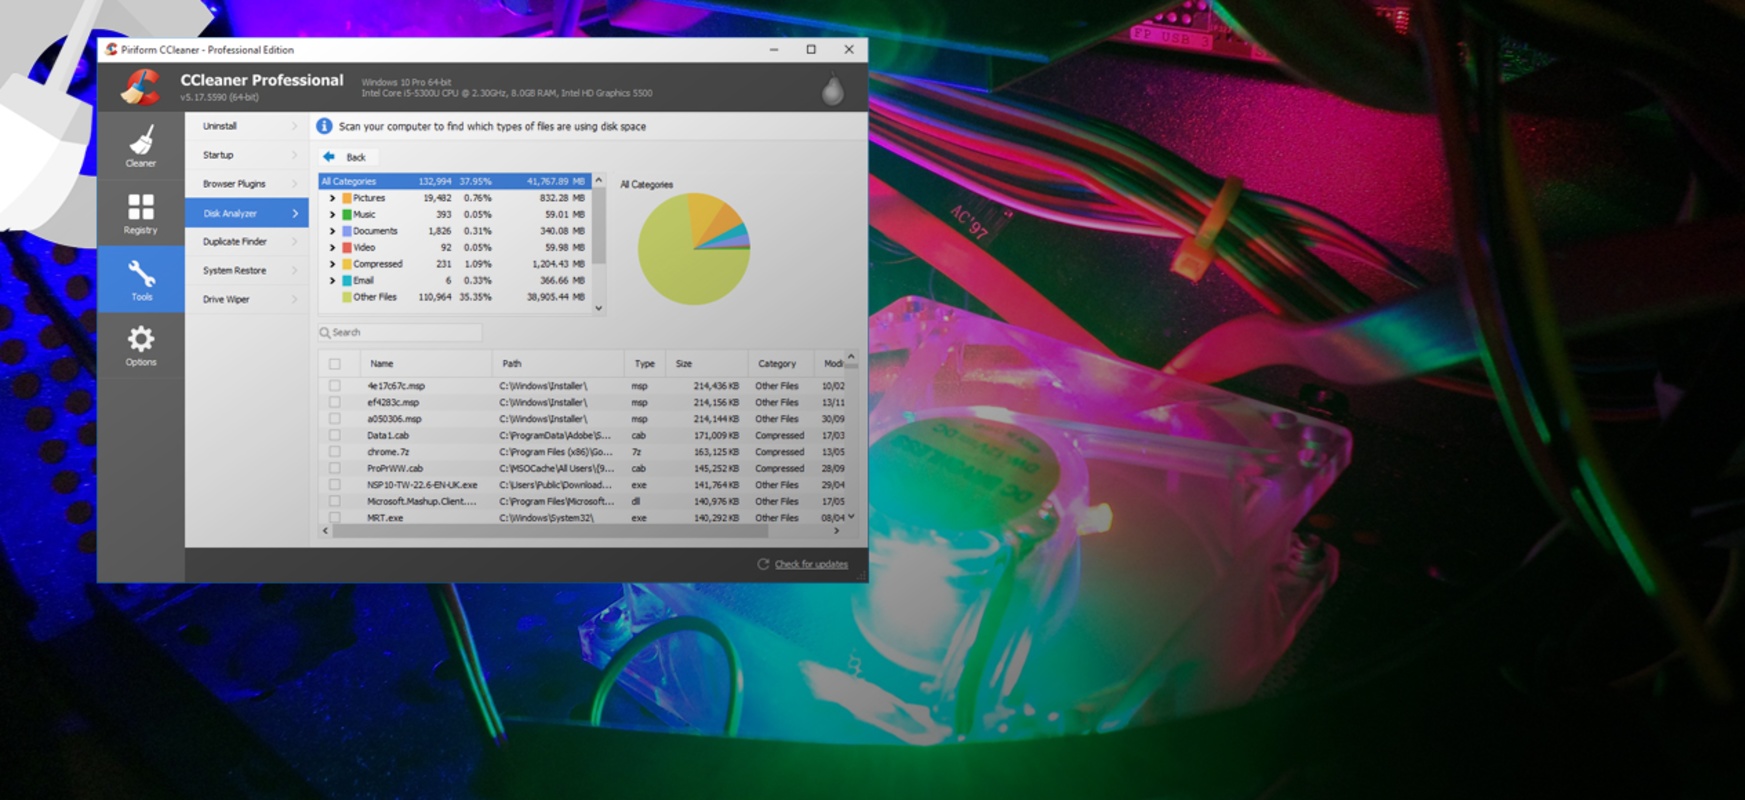
Task: Check the box for Data1.cab
Action: (335, 435)
